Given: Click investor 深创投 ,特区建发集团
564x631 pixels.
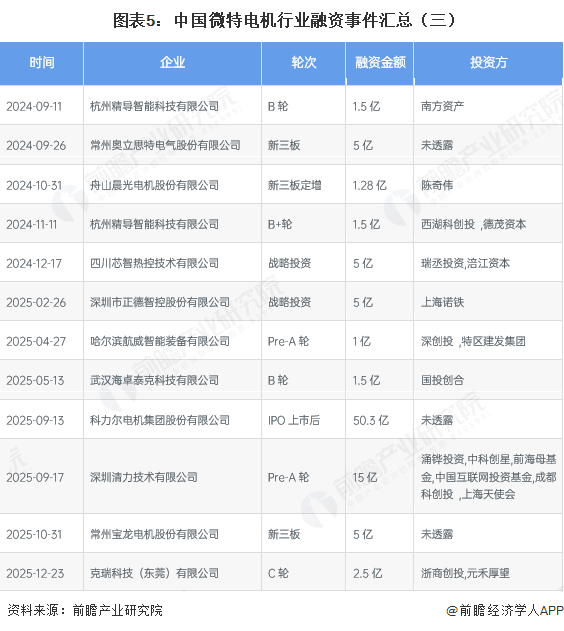Looking at the screenshot, I should tap(473, 341).
